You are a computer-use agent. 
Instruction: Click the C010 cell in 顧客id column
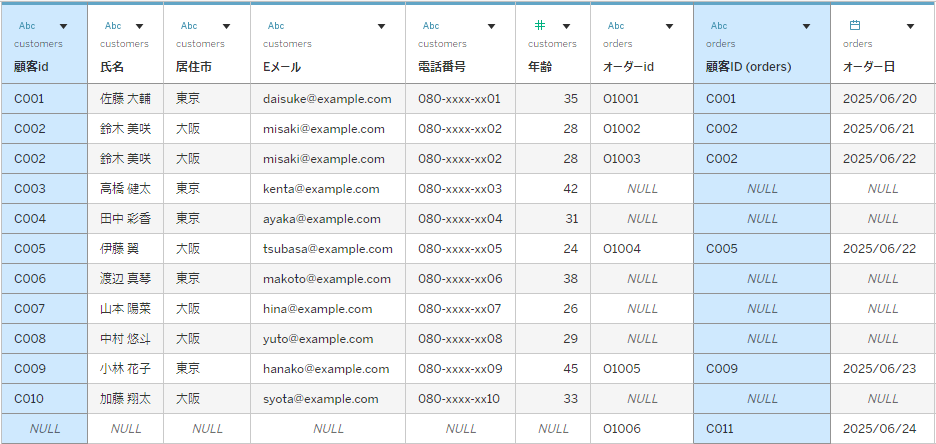(x=44, y=399)
